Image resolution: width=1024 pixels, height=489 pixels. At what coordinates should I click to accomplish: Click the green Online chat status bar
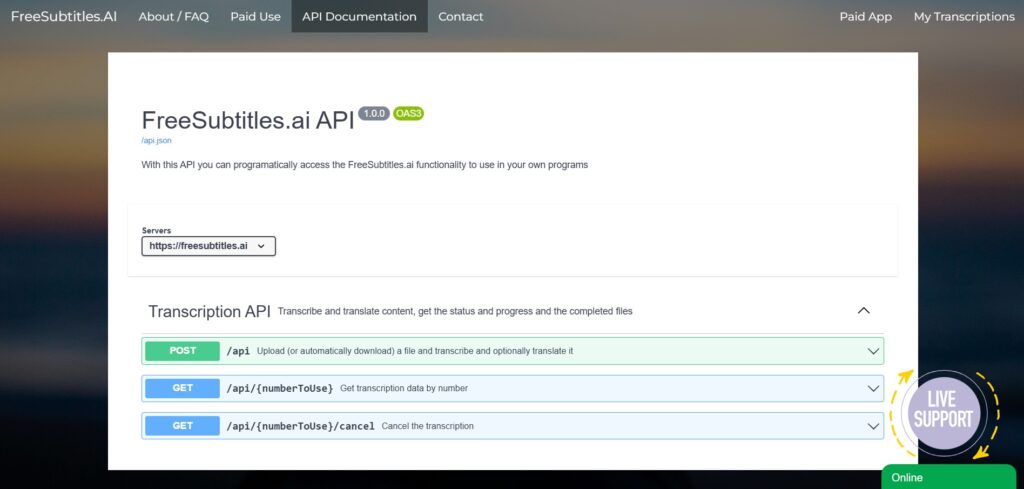click(949, 477)
